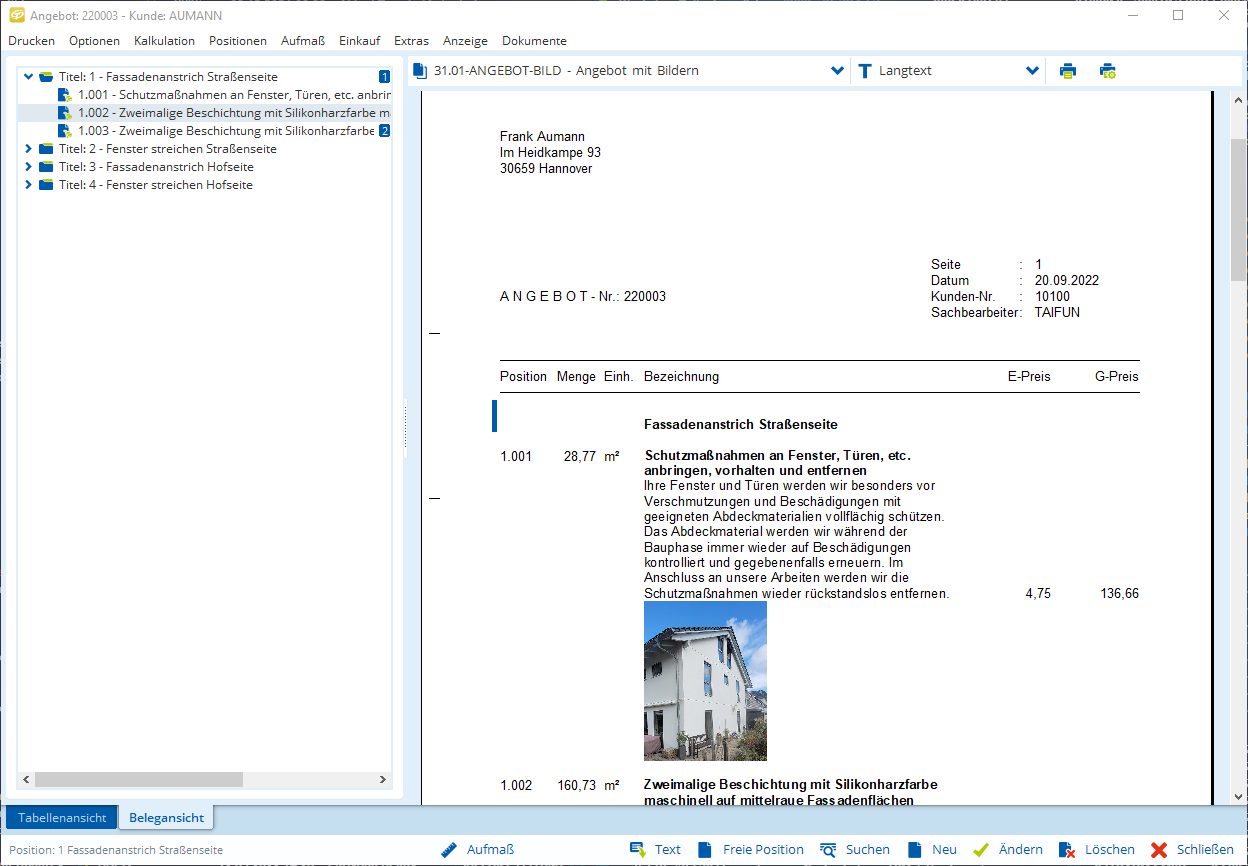This screenshot has width=1248, height=866.
Task: Click the Neu button
Action: pos(933,850)
